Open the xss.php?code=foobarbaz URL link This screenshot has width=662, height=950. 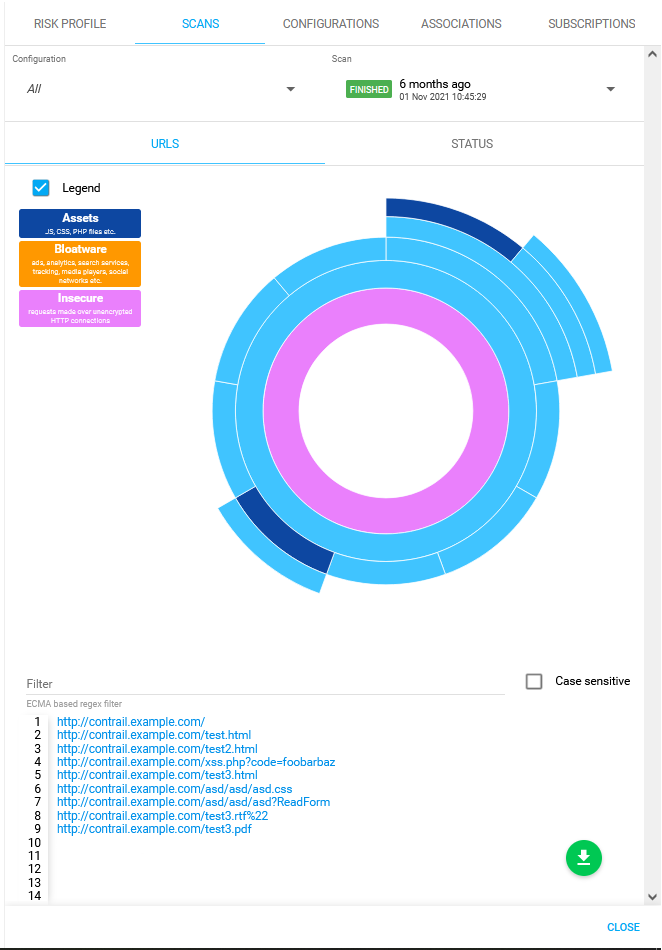point(196,762)
